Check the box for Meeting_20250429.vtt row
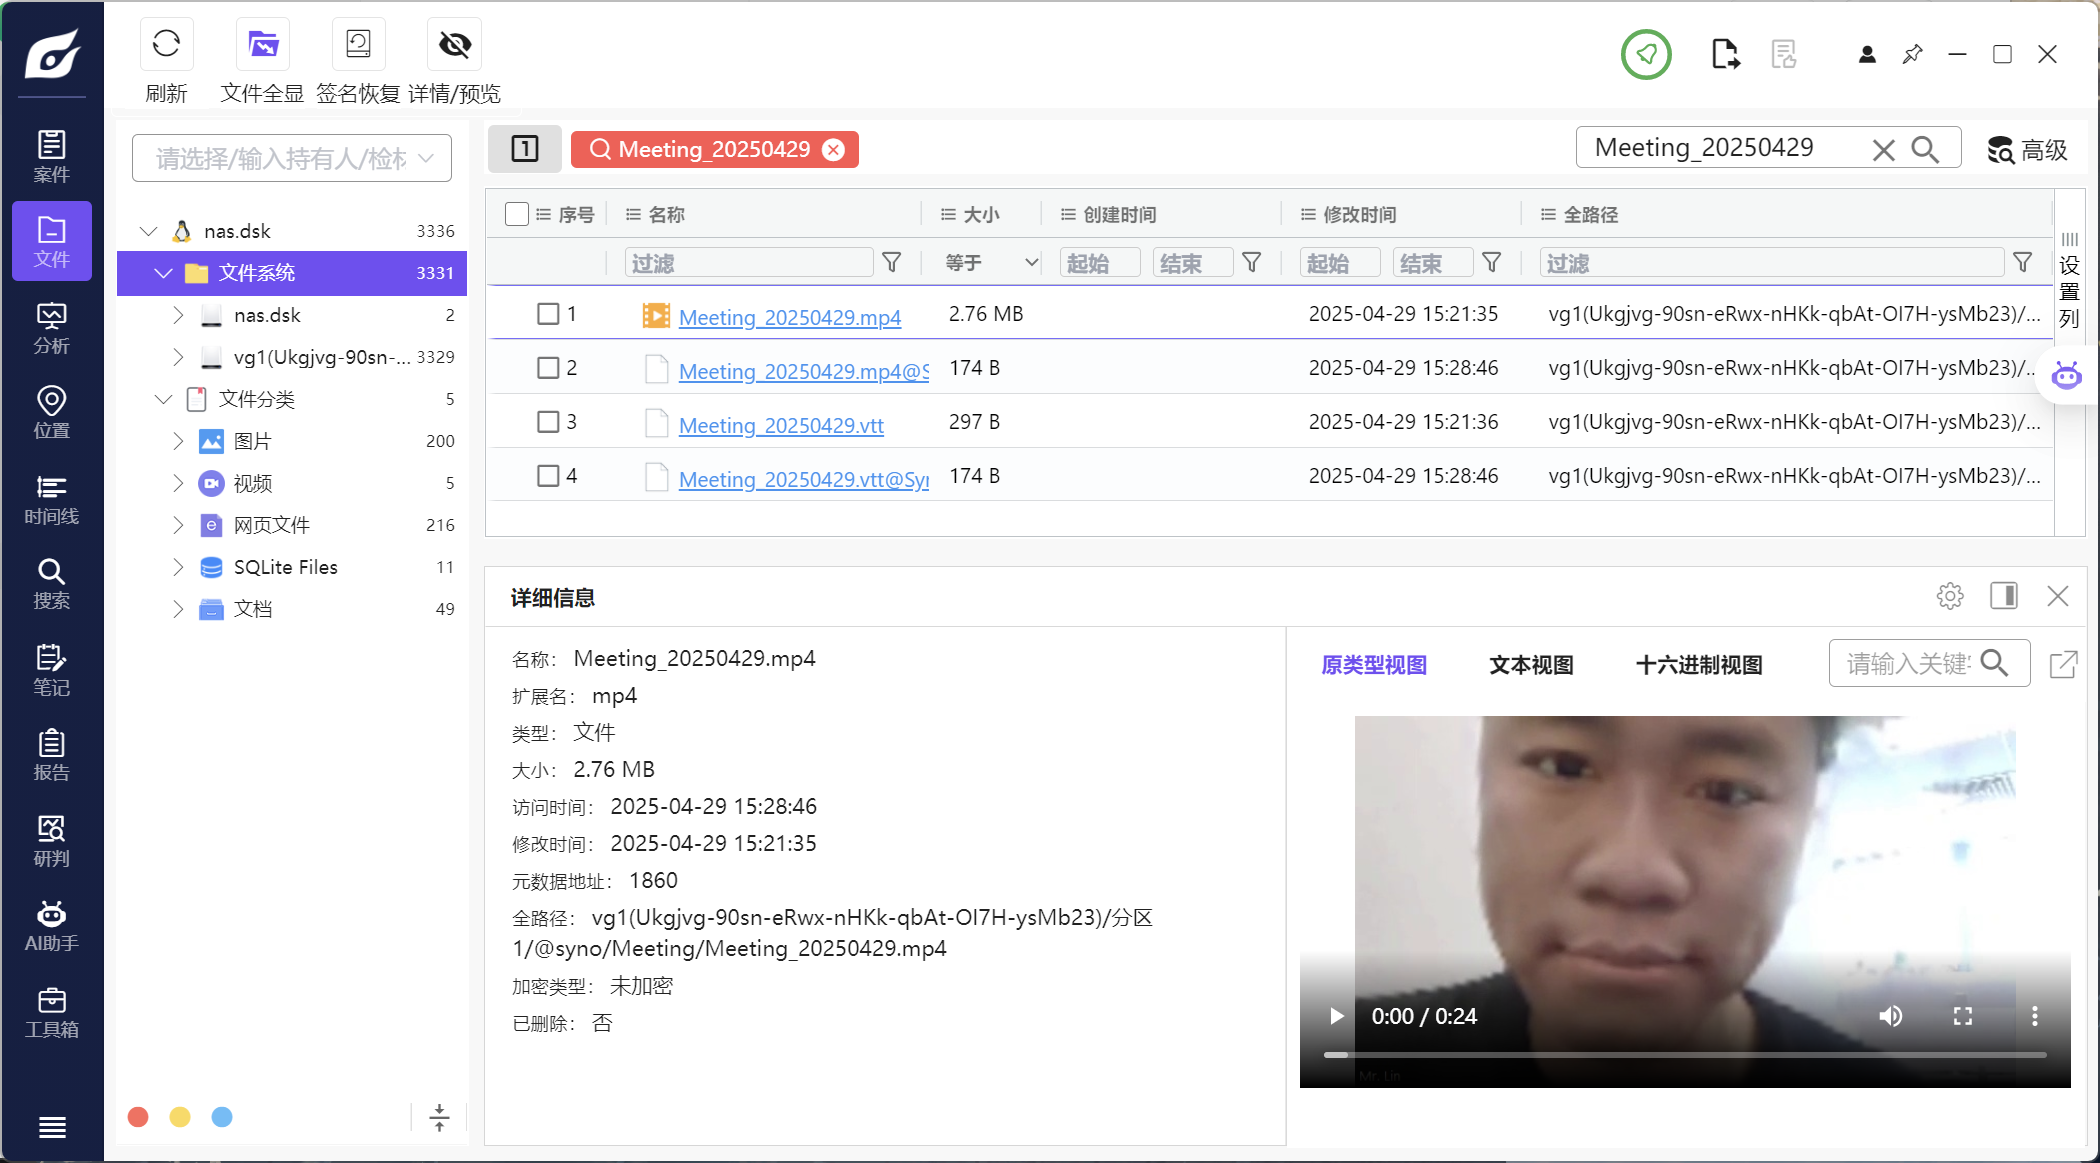2100x1163 pixels. pos(548,422)
